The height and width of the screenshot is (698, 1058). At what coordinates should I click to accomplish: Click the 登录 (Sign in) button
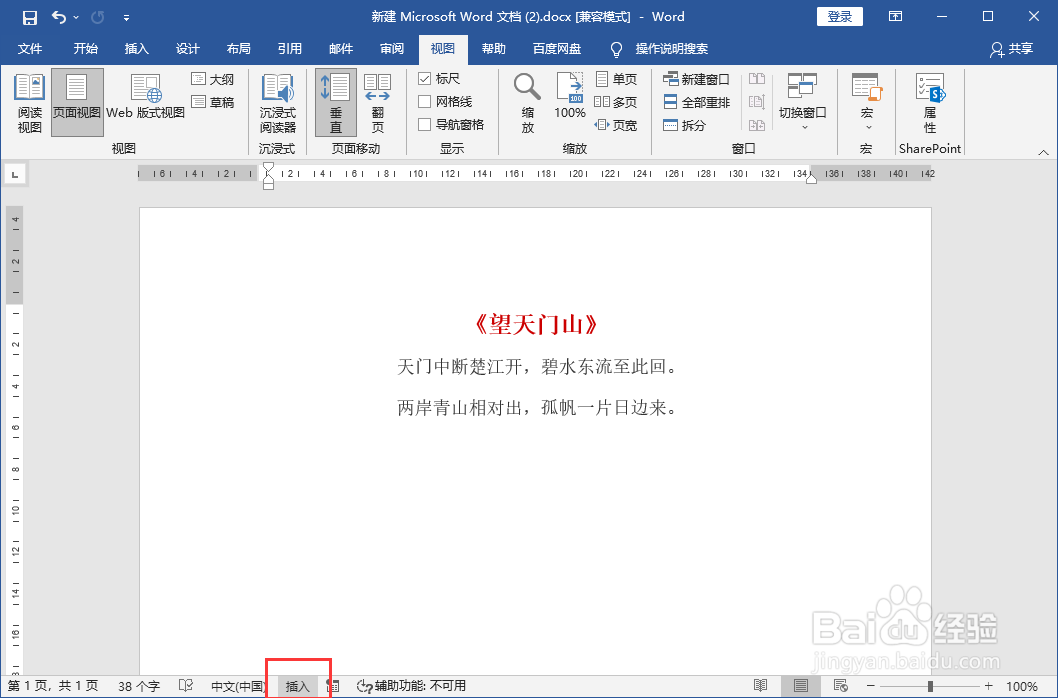839,16
